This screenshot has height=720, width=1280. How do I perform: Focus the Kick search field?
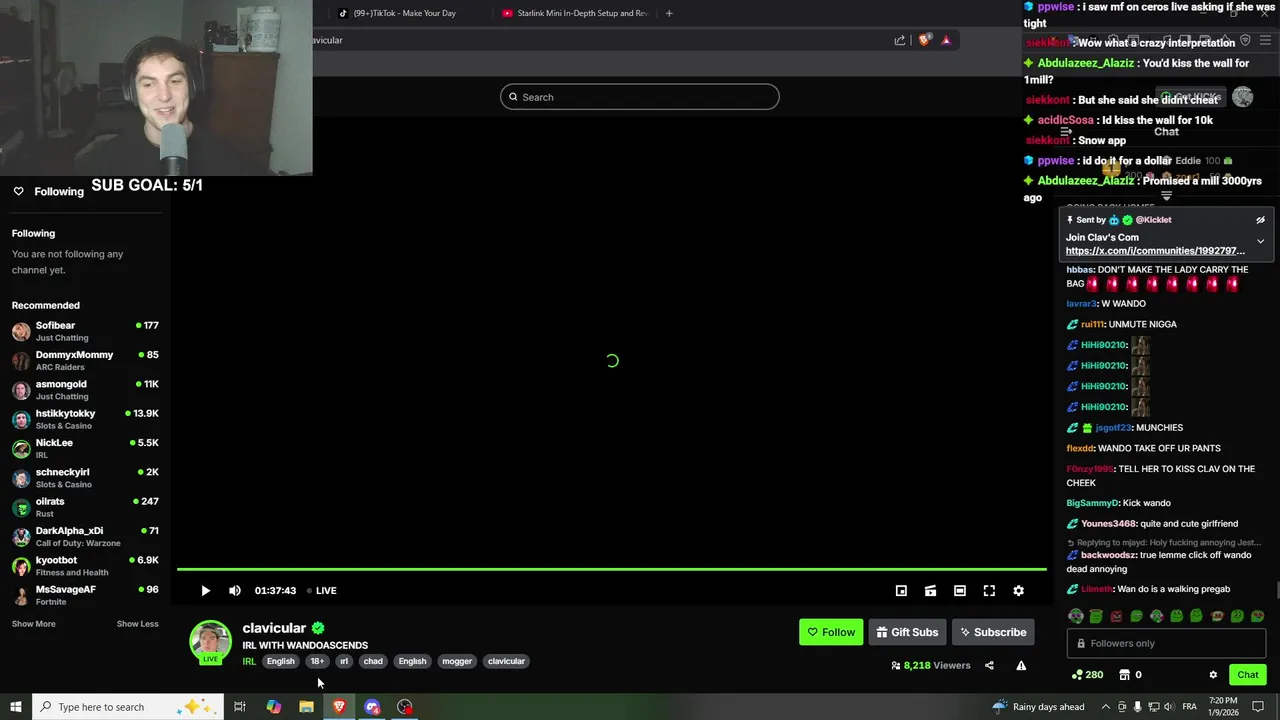(x=640, y=97)
